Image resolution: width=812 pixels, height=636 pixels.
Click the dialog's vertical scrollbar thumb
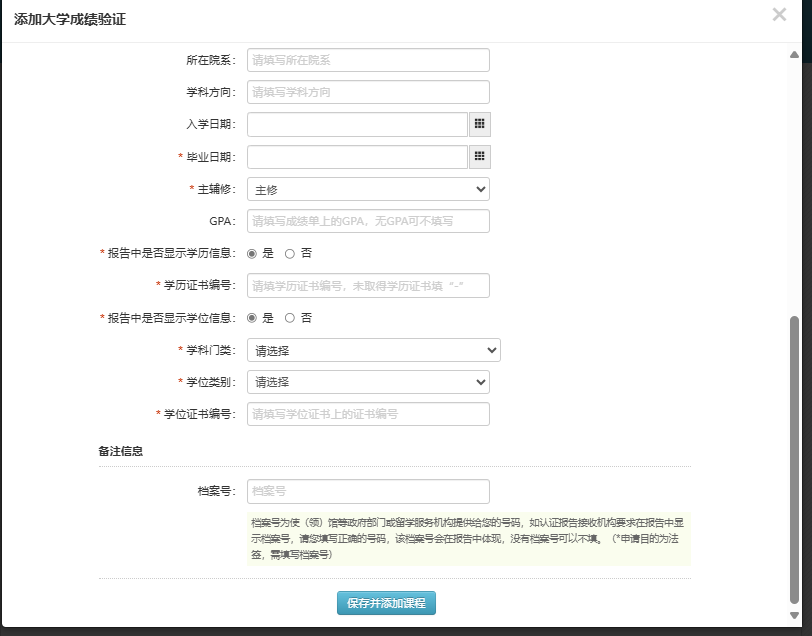tap(795, 460)
